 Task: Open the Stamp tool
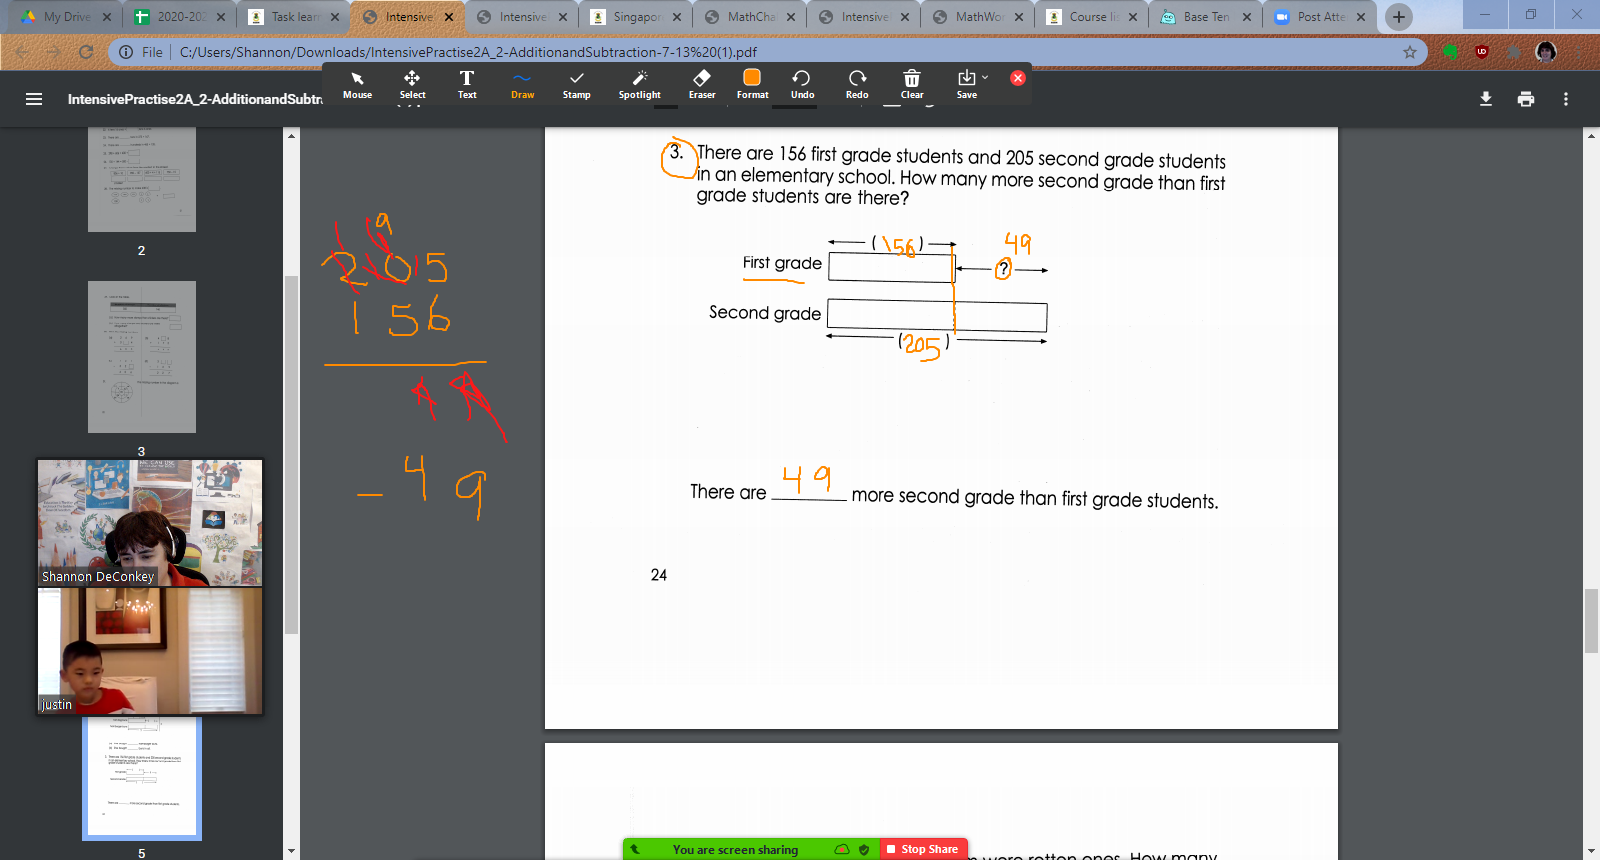pyautogui.click(x=576, y=85)
